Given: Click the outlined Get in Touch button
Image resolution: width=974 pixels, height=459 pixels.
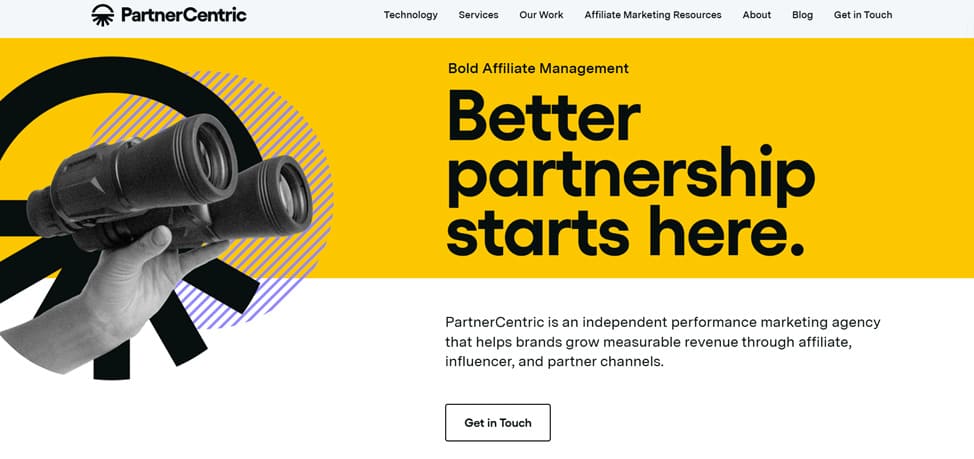Looking at the screenshot, I should point(498,422).
